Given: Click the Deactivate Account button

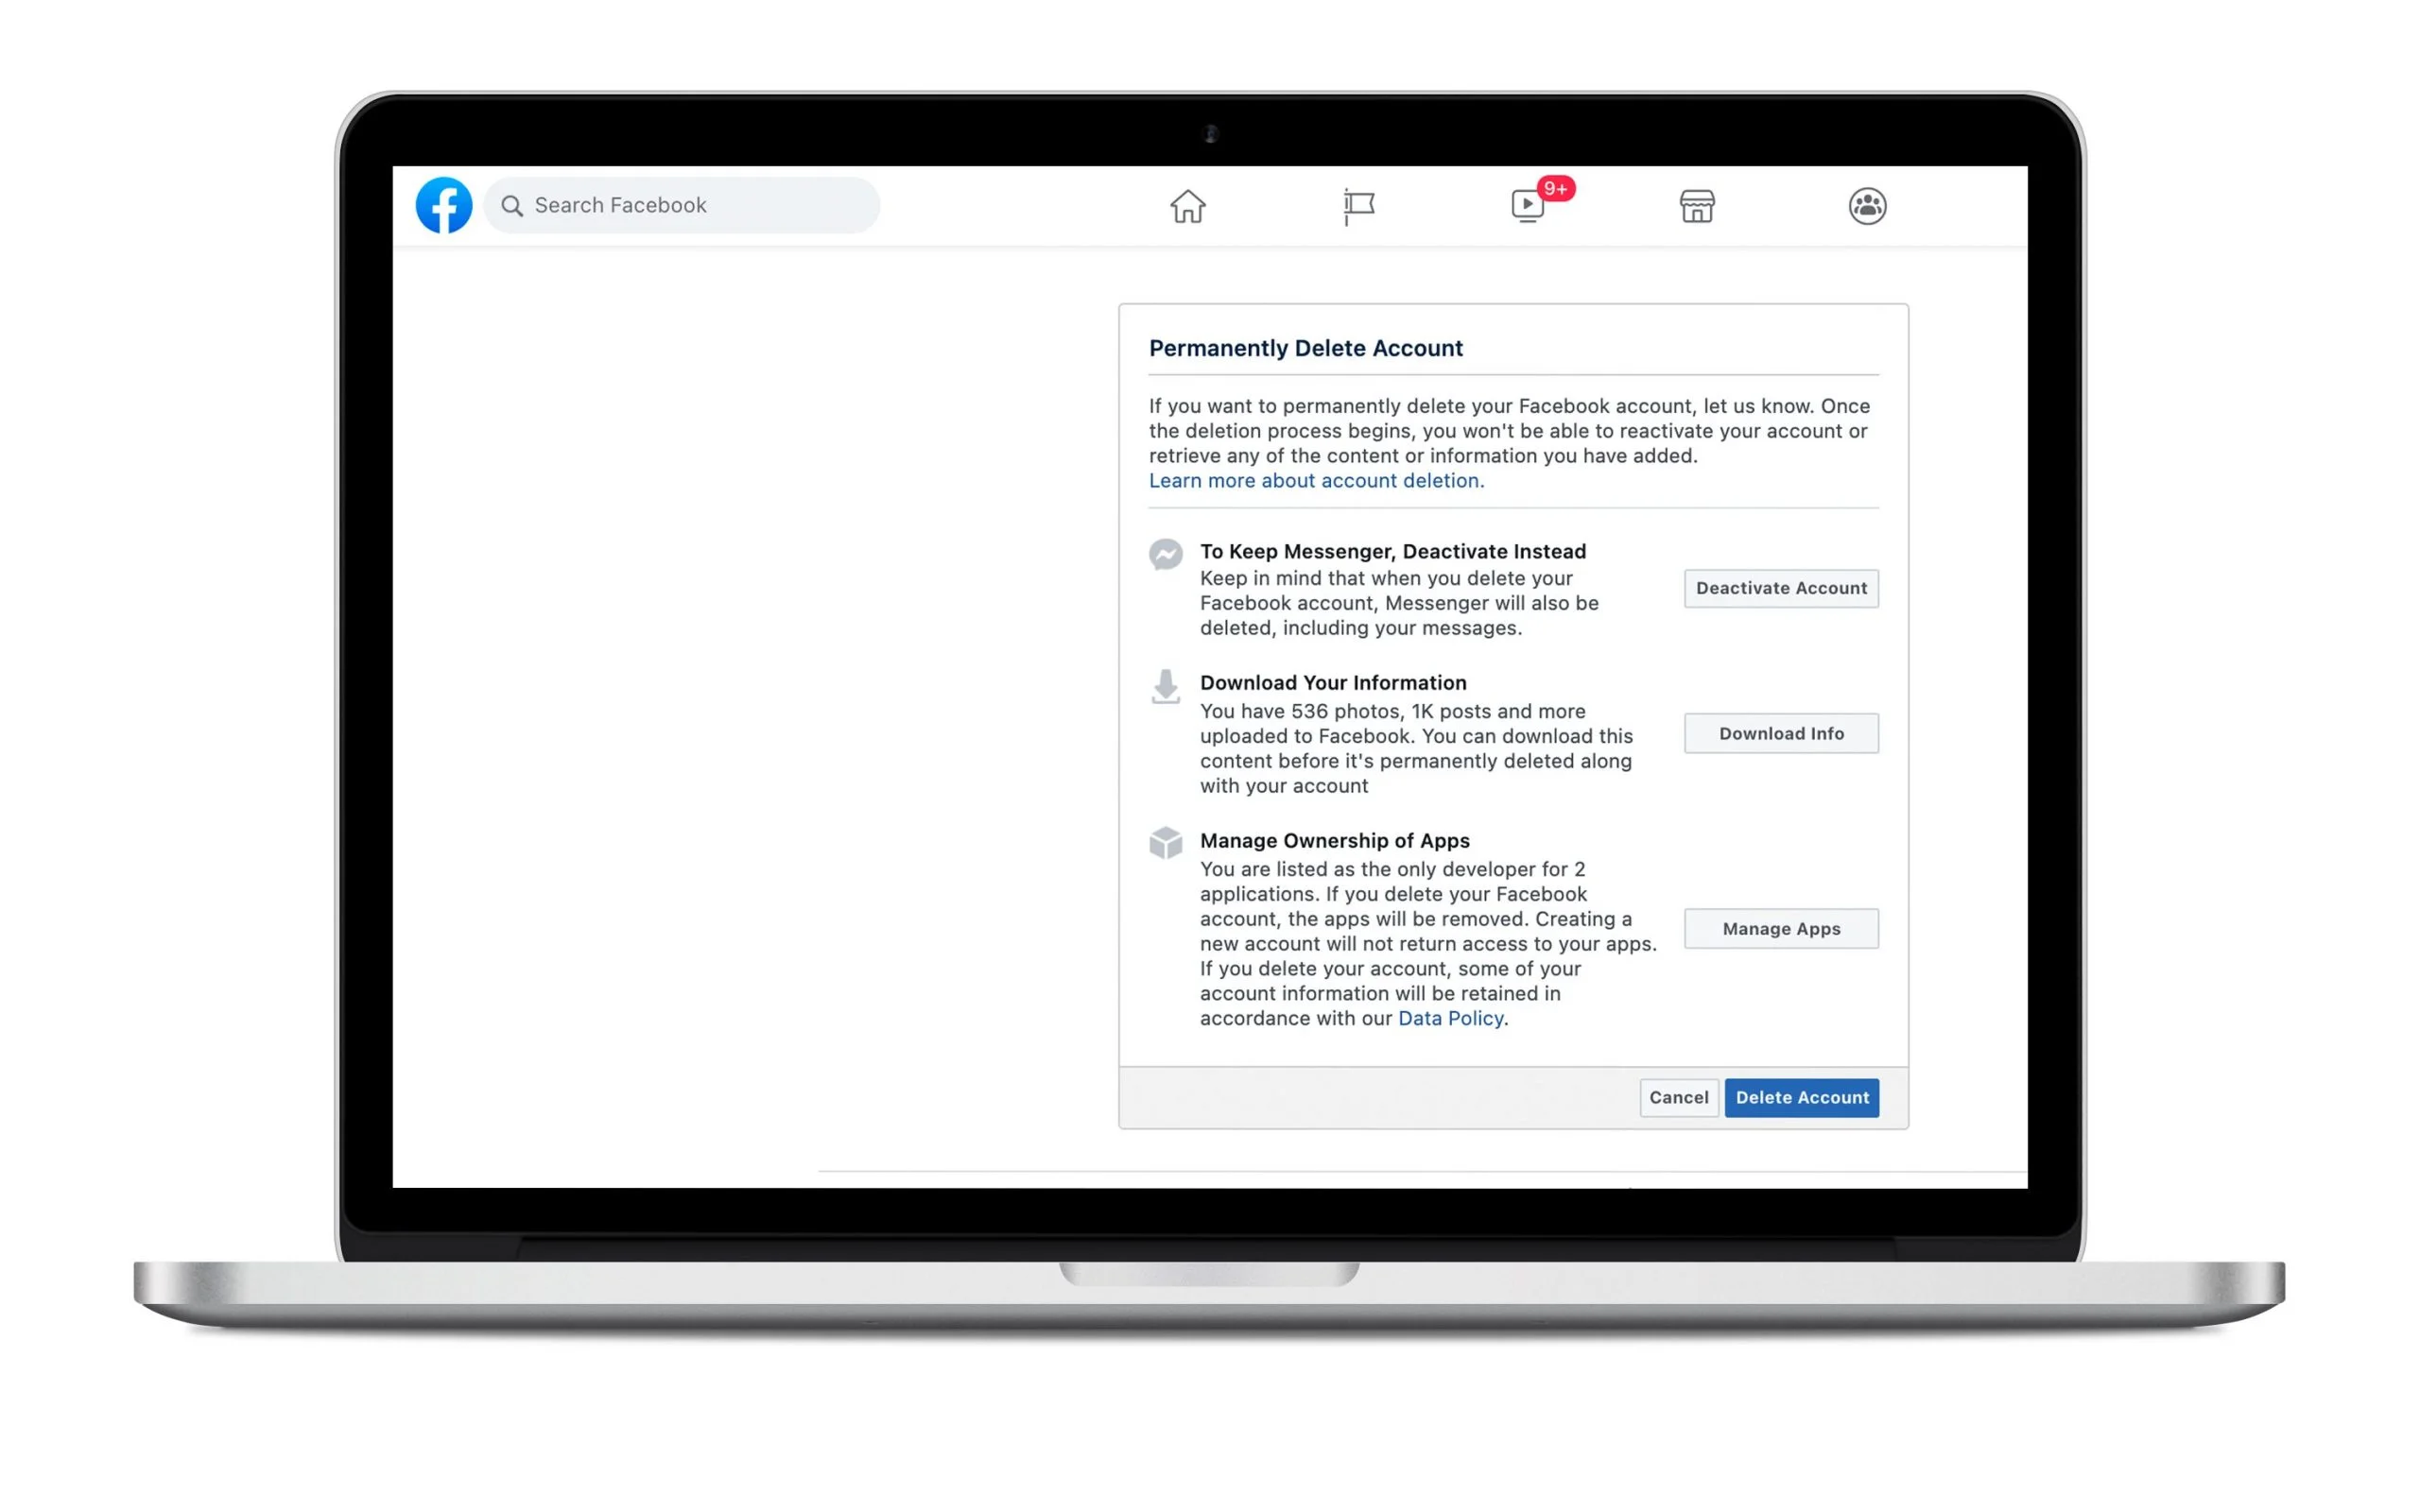Looking at the screenshot, I should click(x=1781, y=587).
